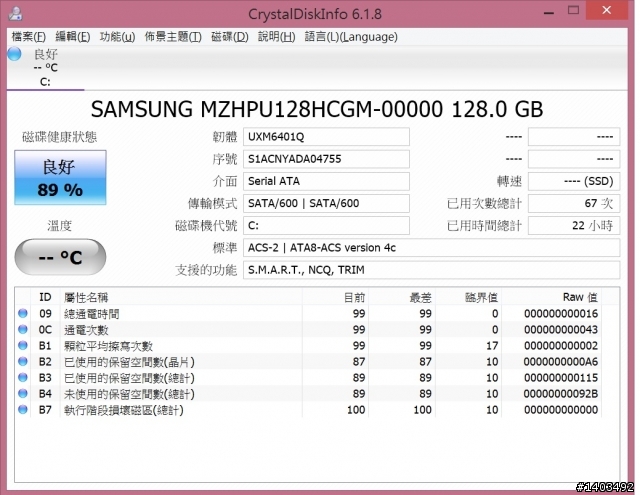The image size is (640, 495).
Task: Click the current value 87 in B2 row
Action: [359, 362]
